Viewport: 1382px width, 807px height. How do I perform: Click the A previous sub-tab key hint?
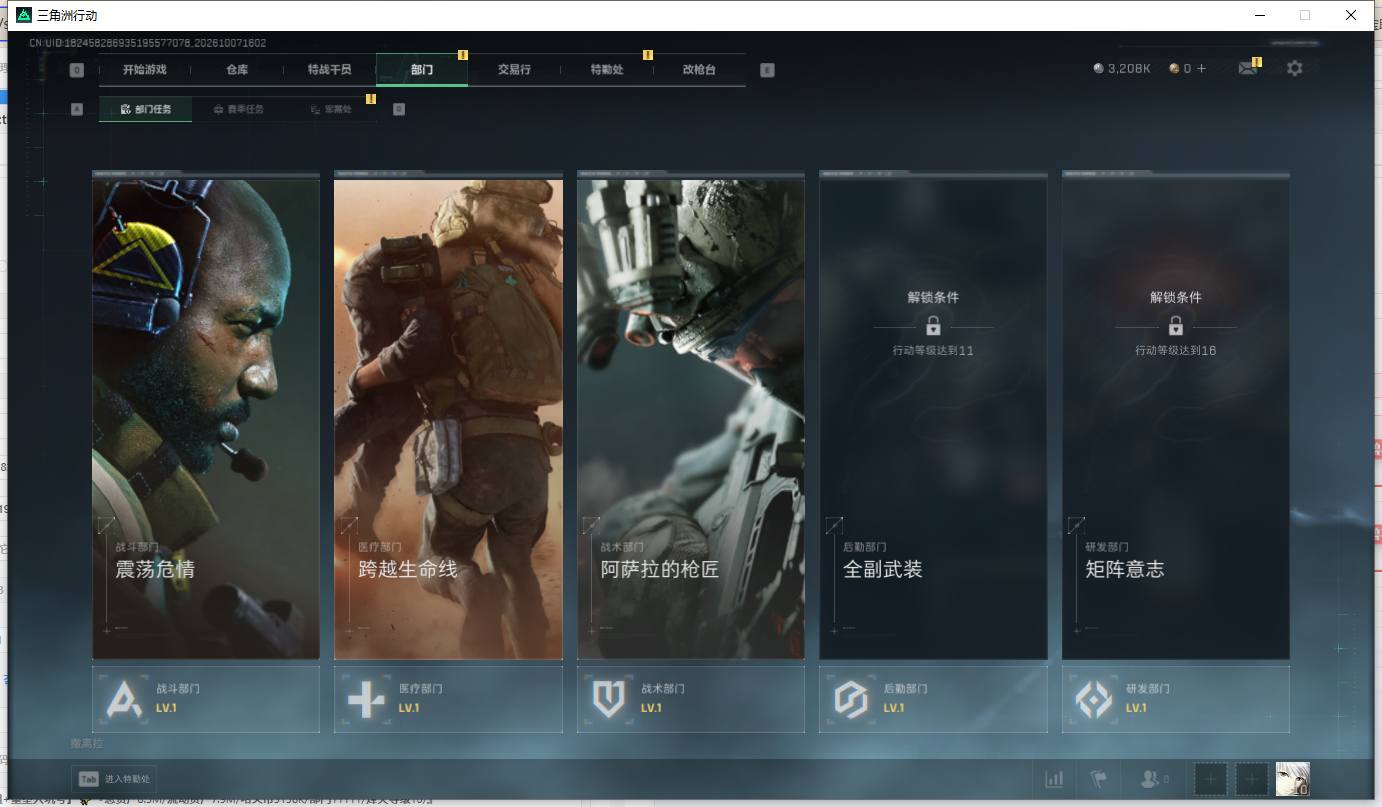[77, 109]
